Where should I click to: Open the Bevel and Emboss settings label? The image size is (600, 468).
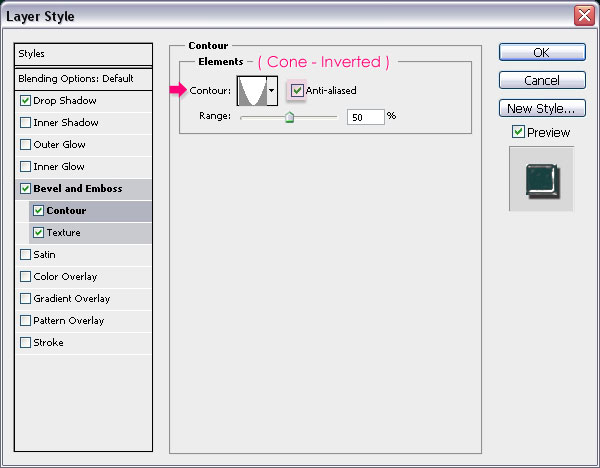[x=78, y=189]
